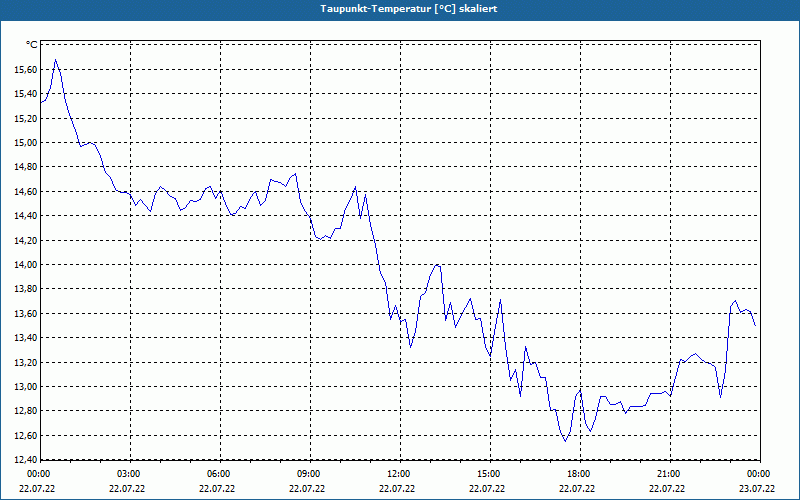Viewport: 800px width, 500px height.
Task: Click the "00:00" time label for 22.07.22
Action: point(38,474)
